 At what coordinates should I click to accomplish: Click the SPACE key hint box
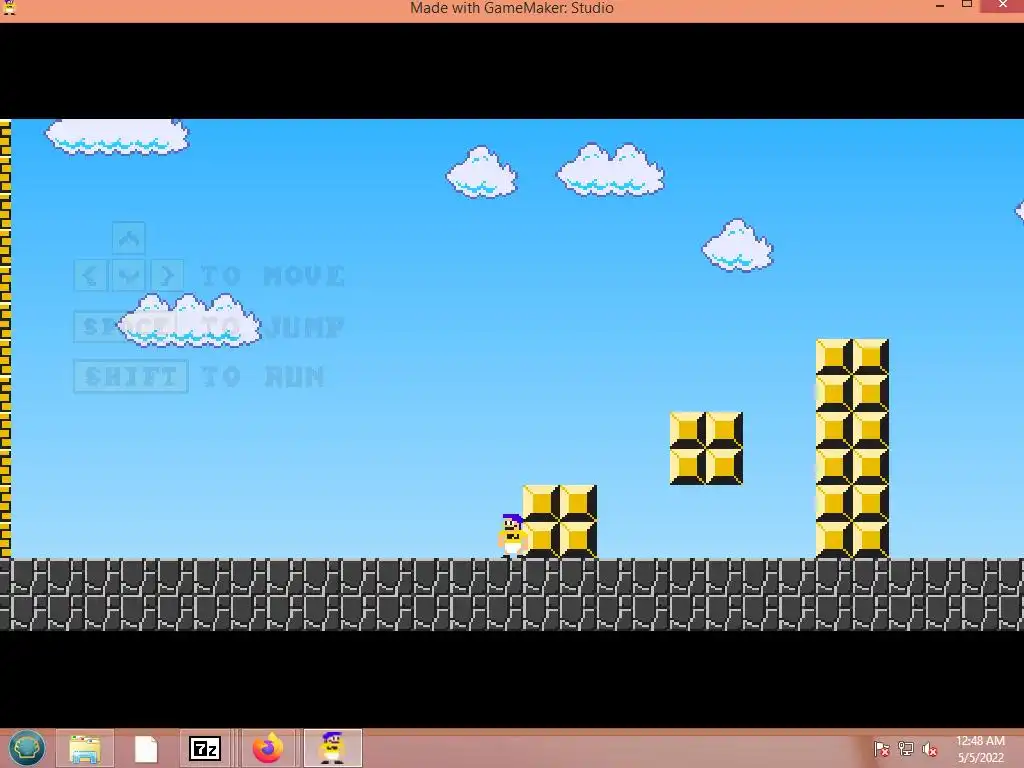point(124,326)
